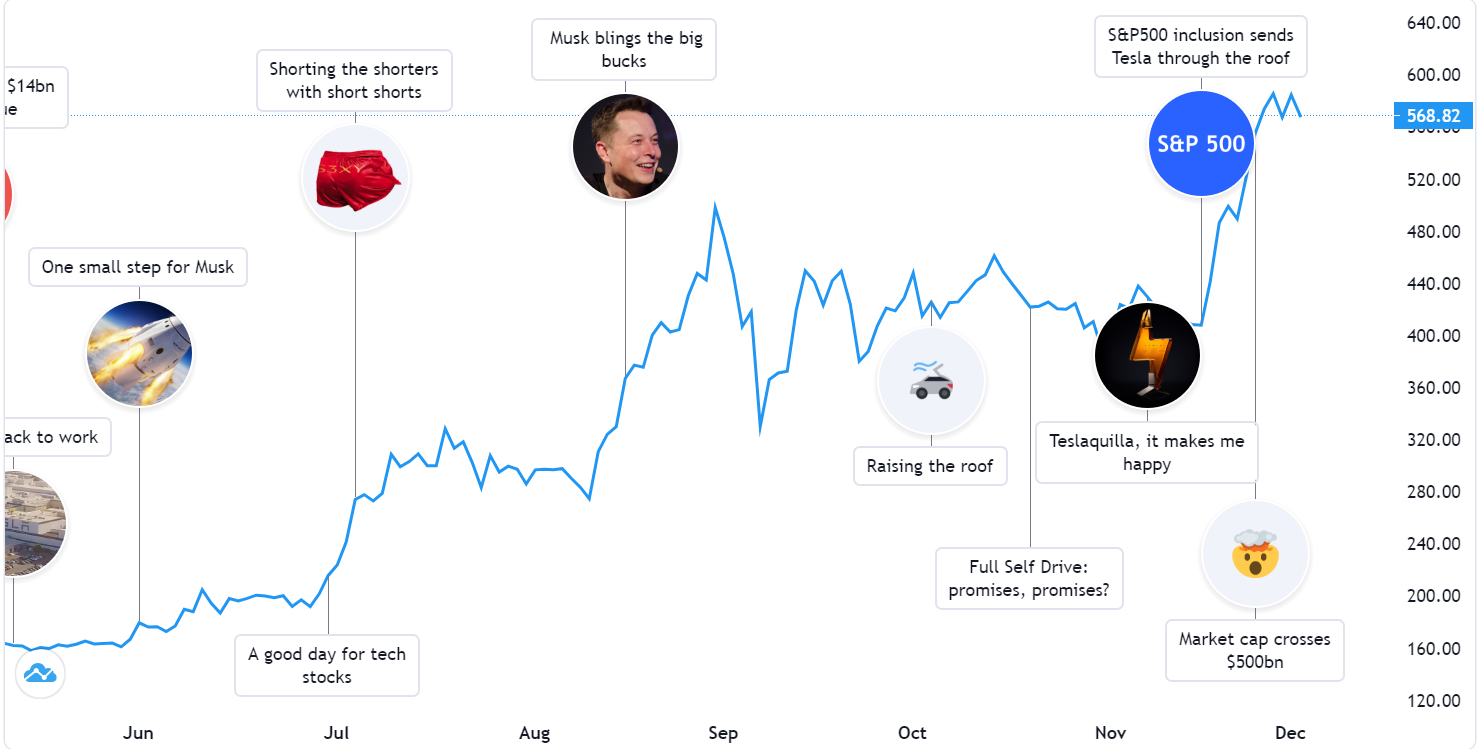The width and height of the screenshot is (1479, 749).
Task: Click 'Full Self Drive: promises, promises?' label
Action: pyautogui.click(x=1029, y=578)
